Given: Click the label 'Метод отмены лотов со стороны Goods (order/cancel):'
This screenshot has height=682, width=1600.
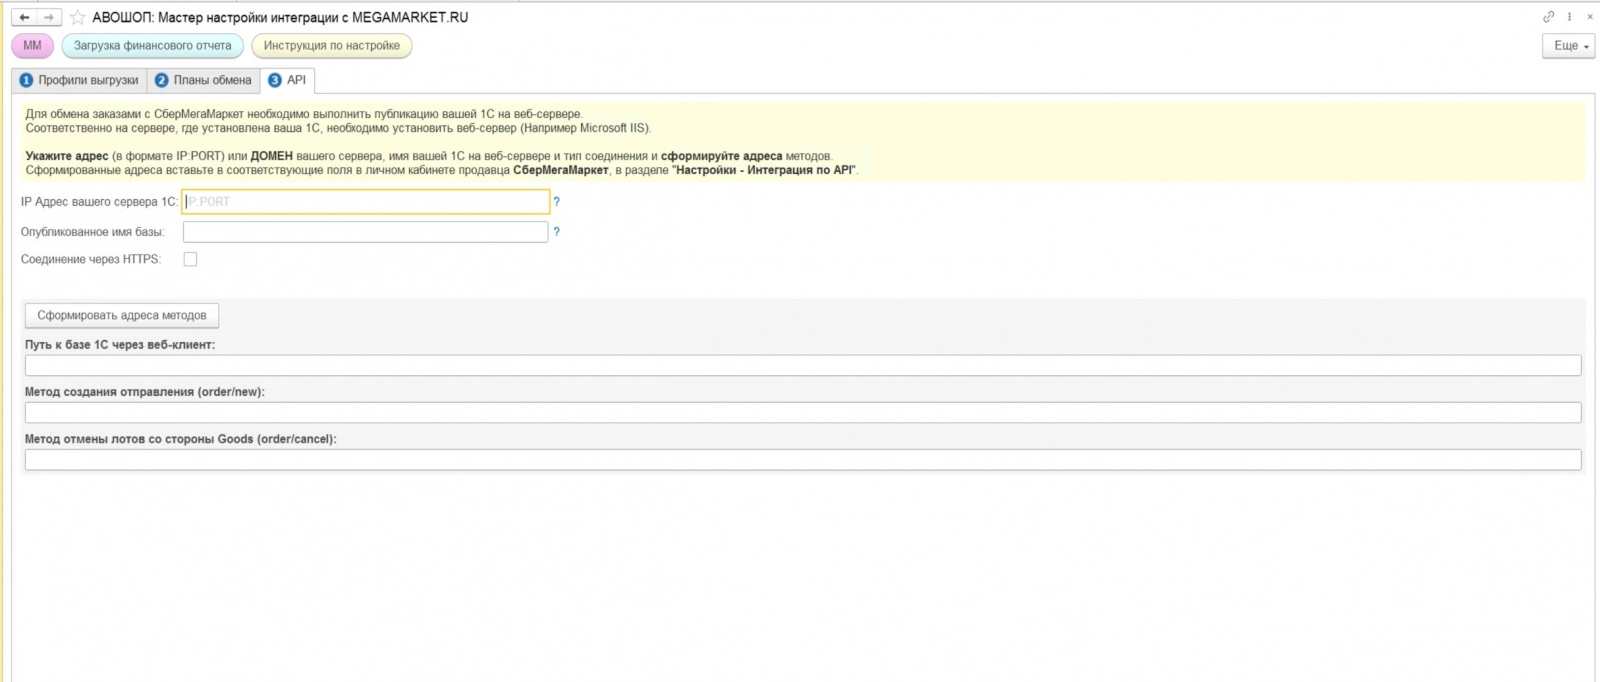Looking at the screenshot, I should coord(181,439).
